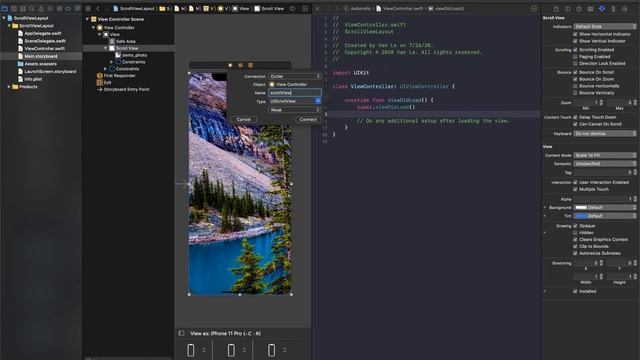Open the Size inspector ruler icon
The image size is (640, 360).
(613, 9)
